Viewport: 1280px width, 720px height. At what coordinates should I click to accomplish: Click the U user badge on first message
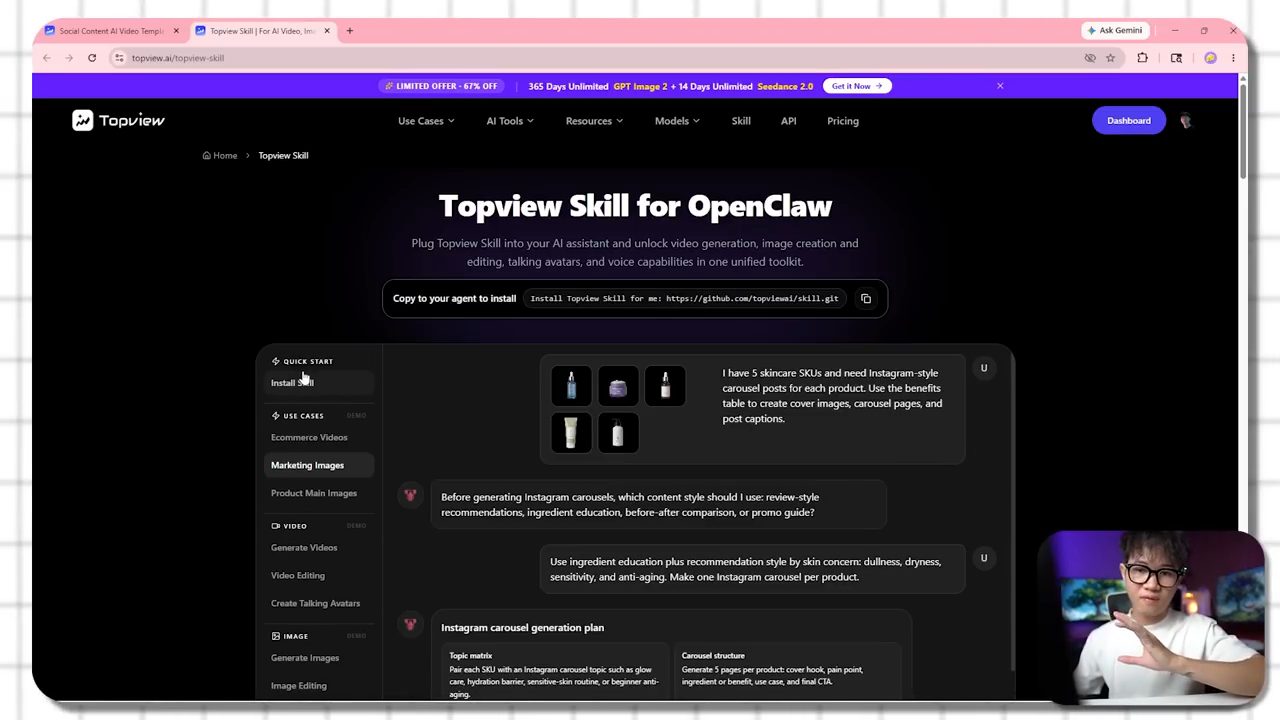point(984,368)
